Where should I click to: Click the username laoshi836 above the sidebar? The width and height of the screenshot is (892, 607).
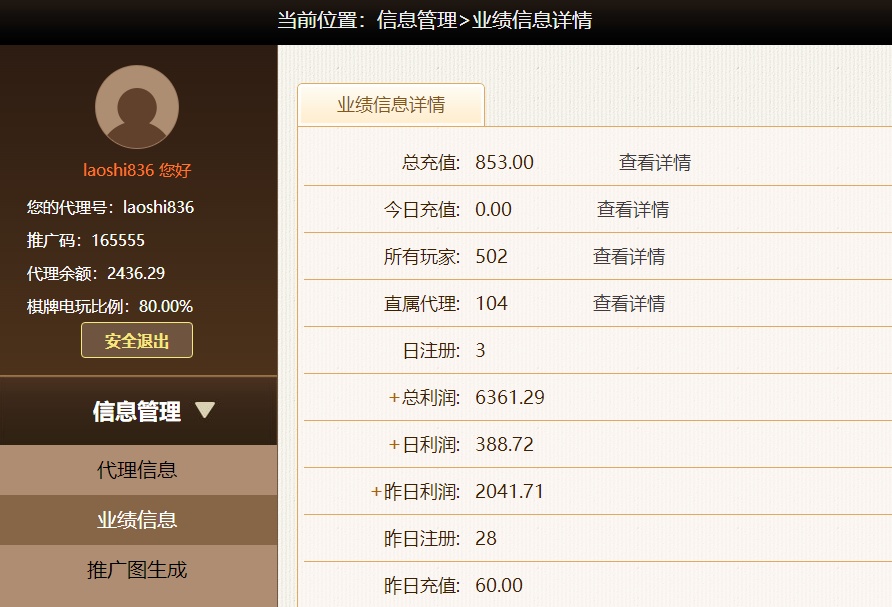pos(119,170)
